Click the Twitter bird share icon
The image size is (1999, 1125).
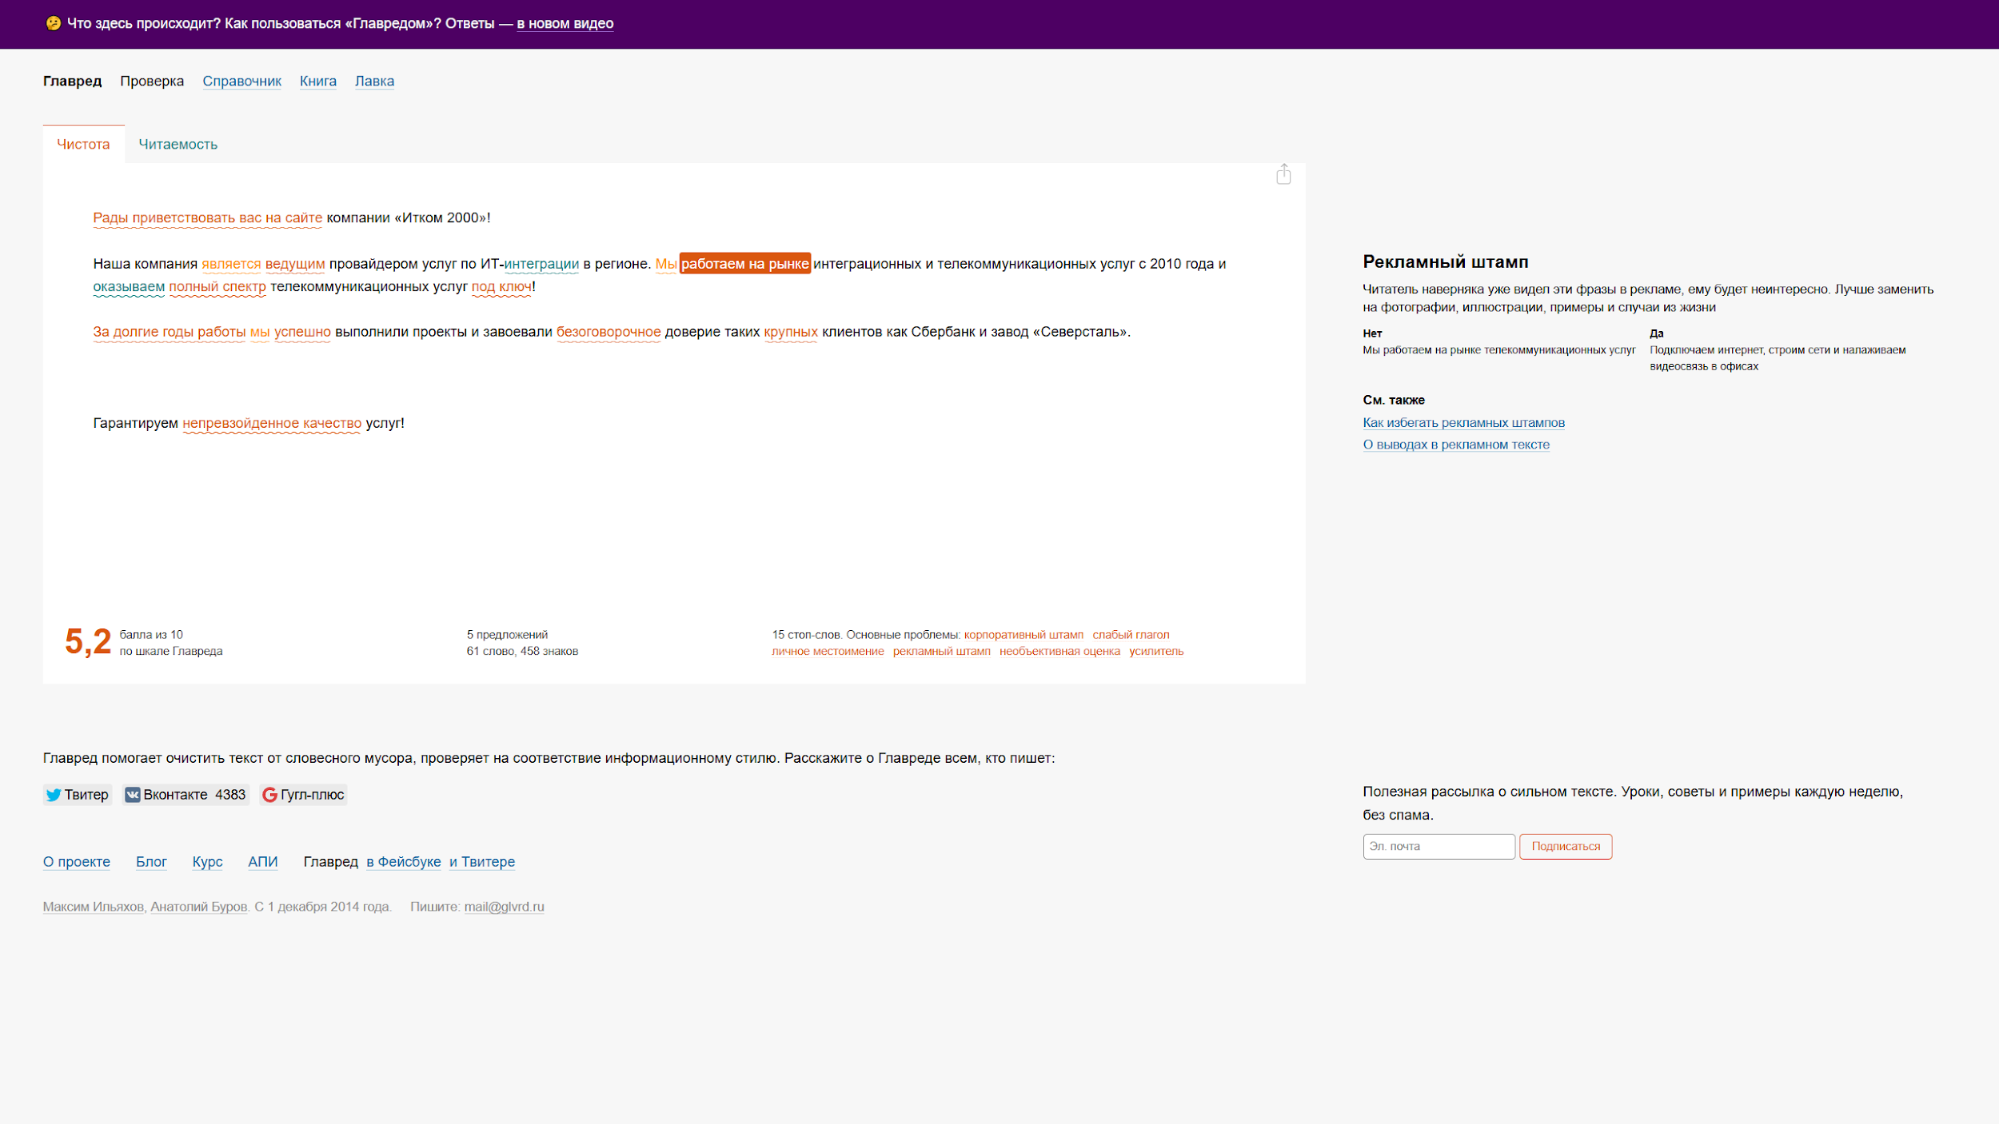click(53, 795)
